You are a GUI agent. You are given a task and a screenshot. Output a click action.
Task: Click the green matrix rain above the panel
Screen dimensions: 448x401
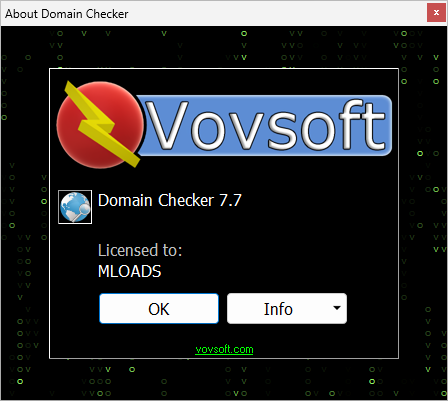click(224, 47)
